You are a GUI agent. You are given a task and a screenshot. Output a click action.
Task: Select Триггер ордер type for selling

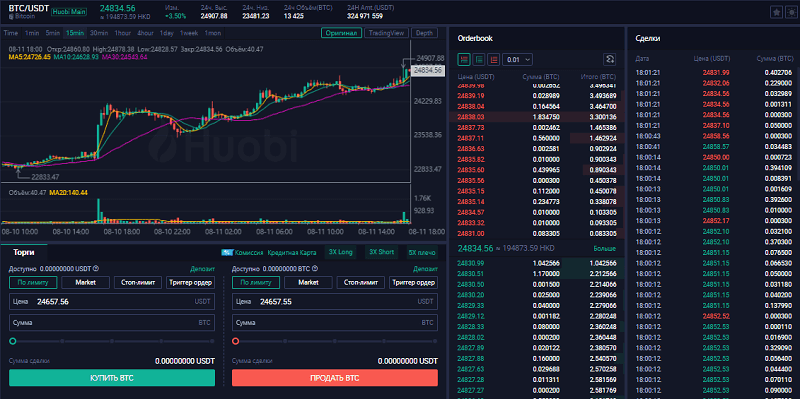pos(413,282)
